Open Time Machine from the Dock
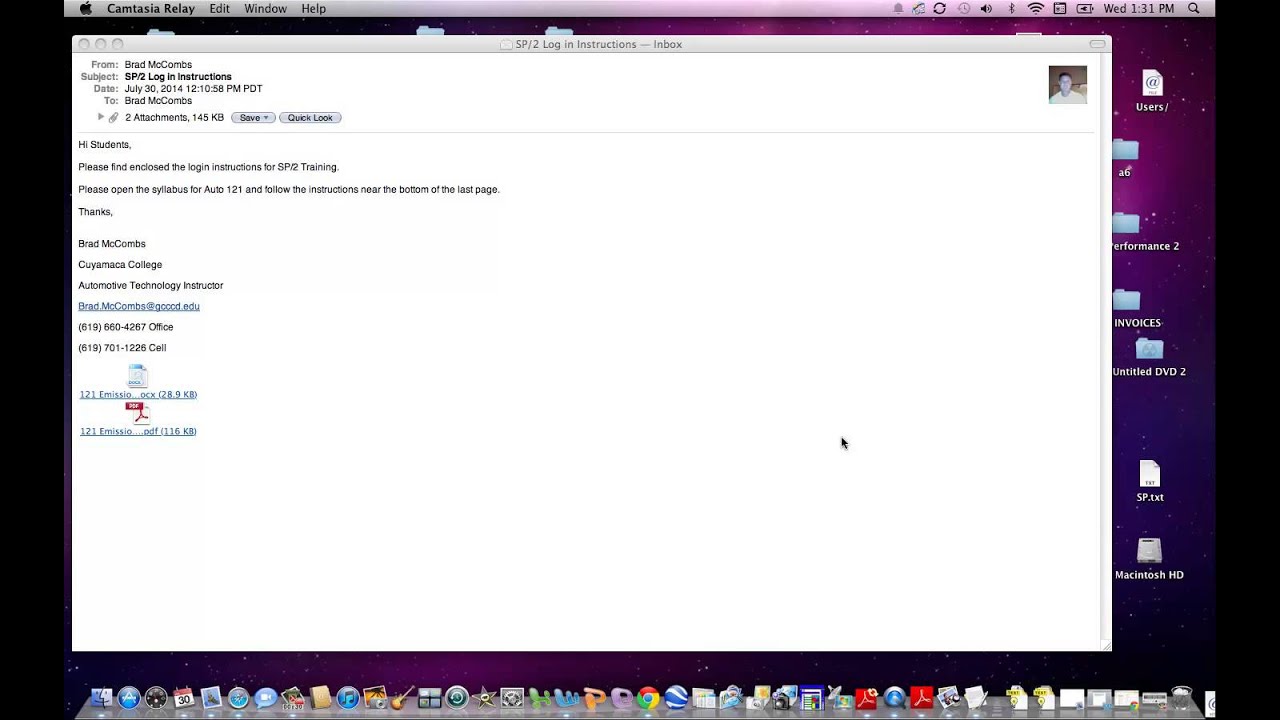1280x720 pixels. [x=456, y=698]
